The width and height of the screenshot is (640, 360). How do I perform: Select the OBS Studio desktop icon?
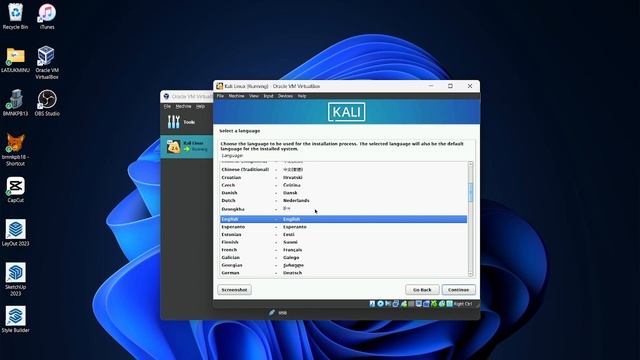pyautogui.click(x=47, y=103)
